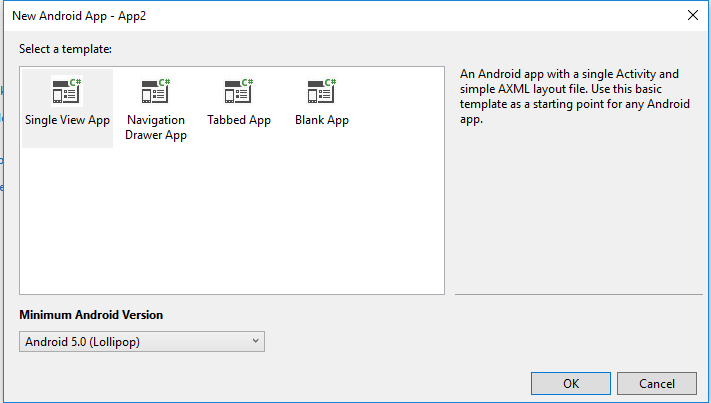Click the template description text
The image size is (711, 403).
[x=570, y=96]
